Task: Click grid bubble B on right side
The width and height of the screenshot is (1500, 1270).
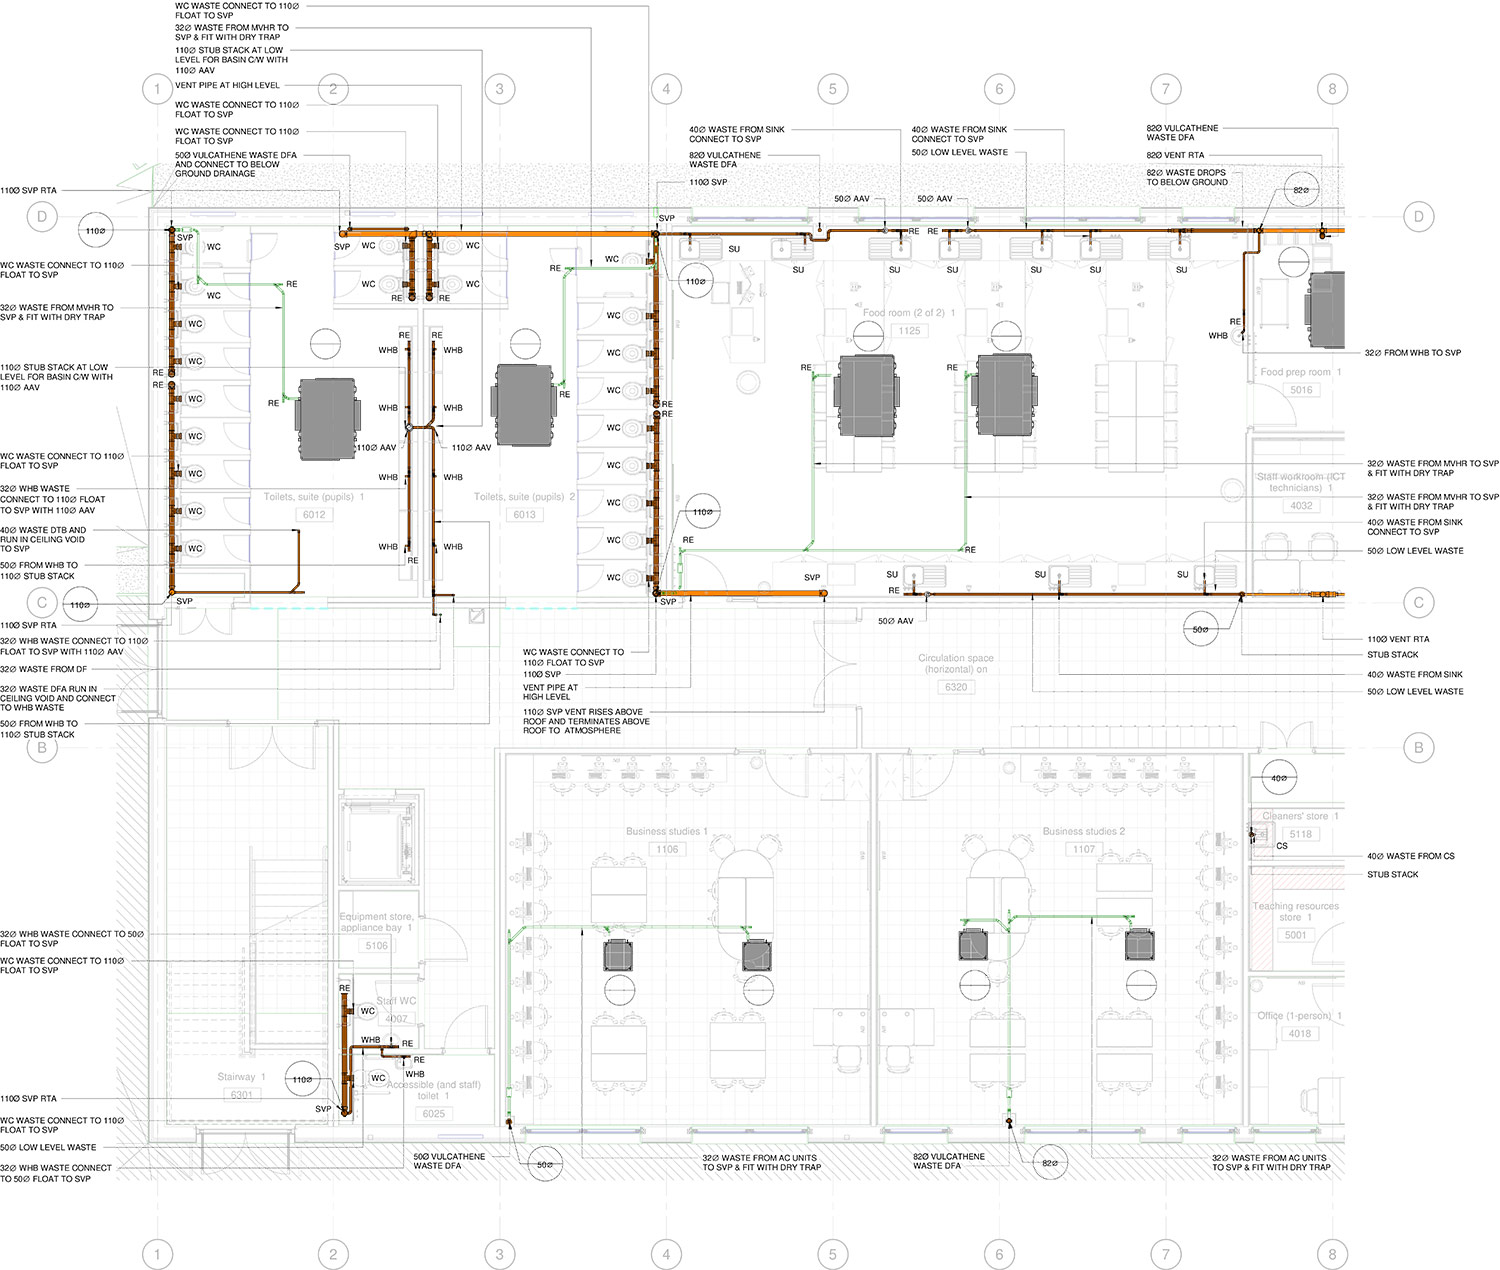Action: 1418,747
